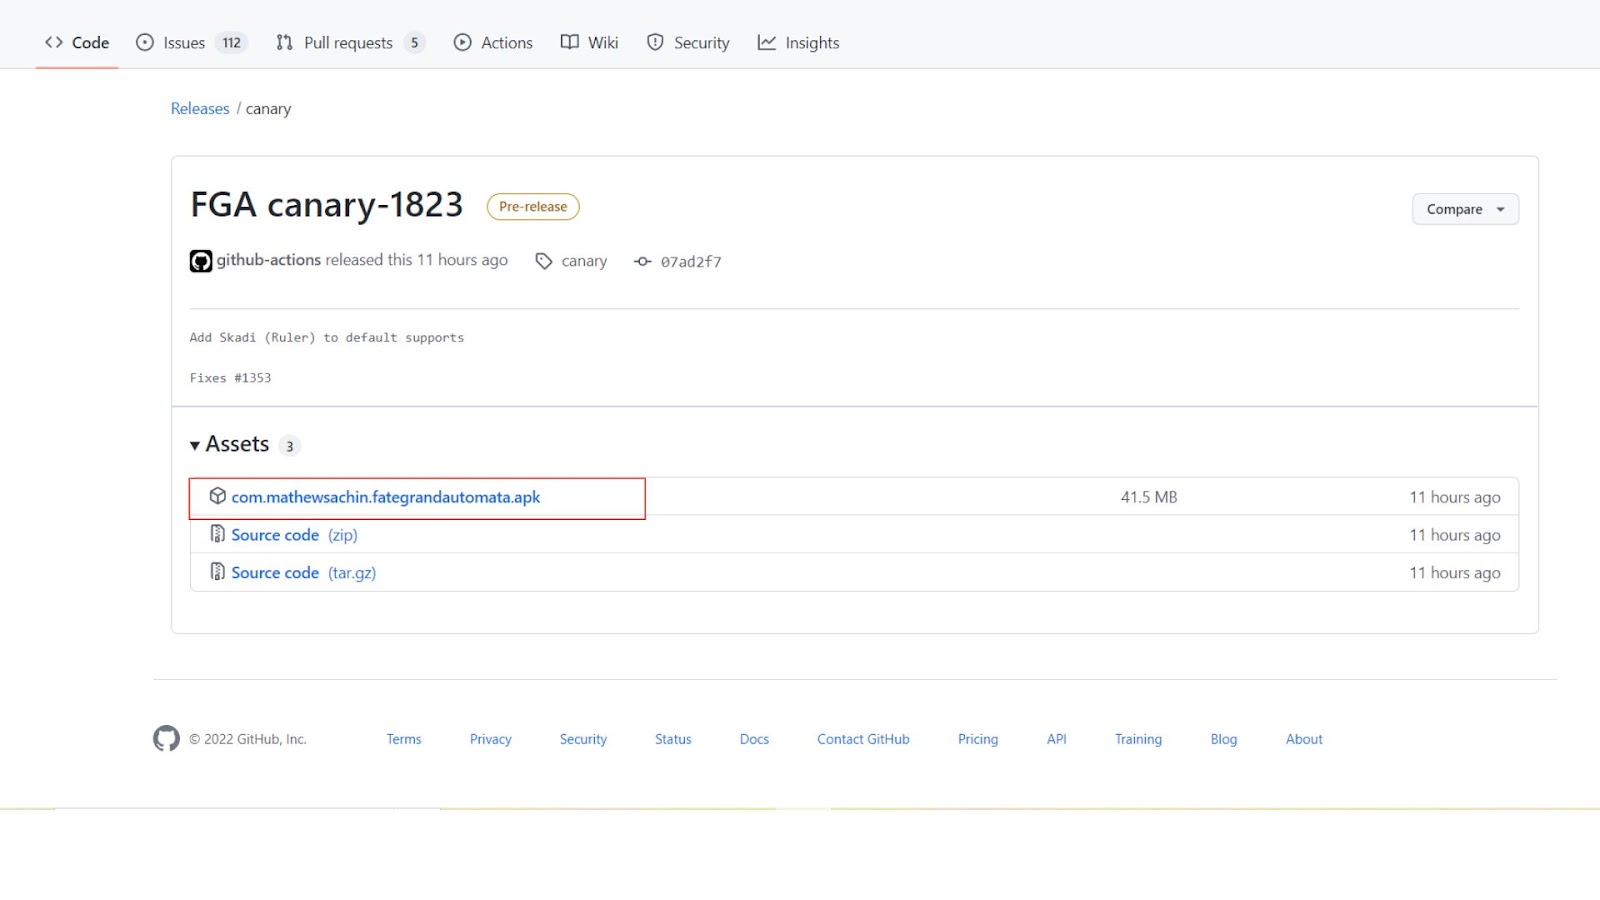
Task: Go to Pull requests tab
Action: pyautogui.click(x=350, y=42)
